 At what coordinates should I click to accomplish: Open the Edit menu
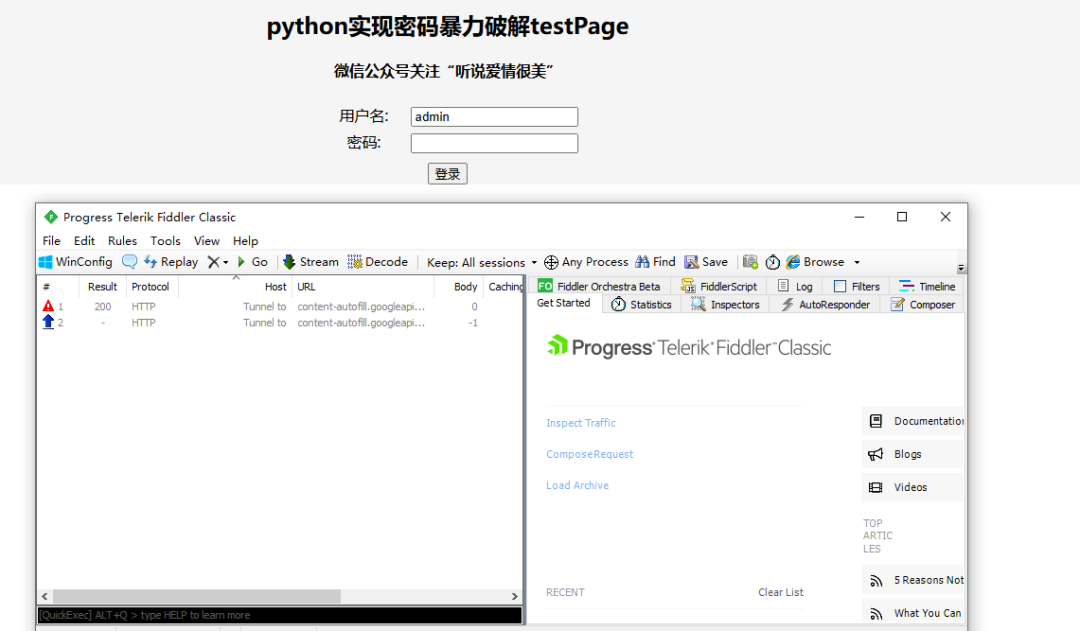(x=84, y=240)
